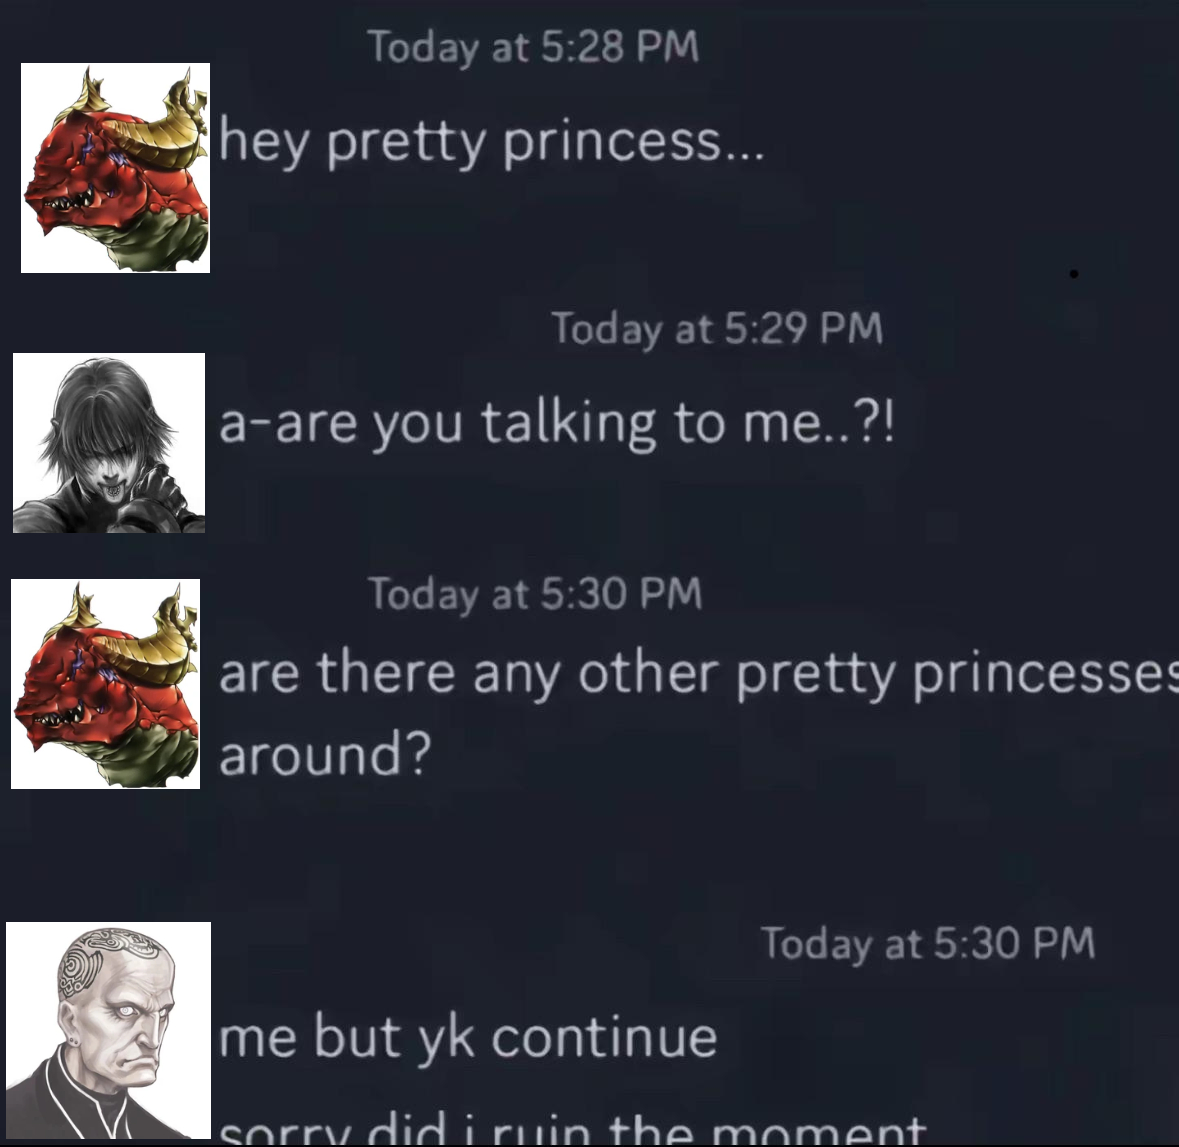This screenshot has width=1179, height=1147.
Task: Select the "hey pretty princess..." message
Action: tap(492, 144)
